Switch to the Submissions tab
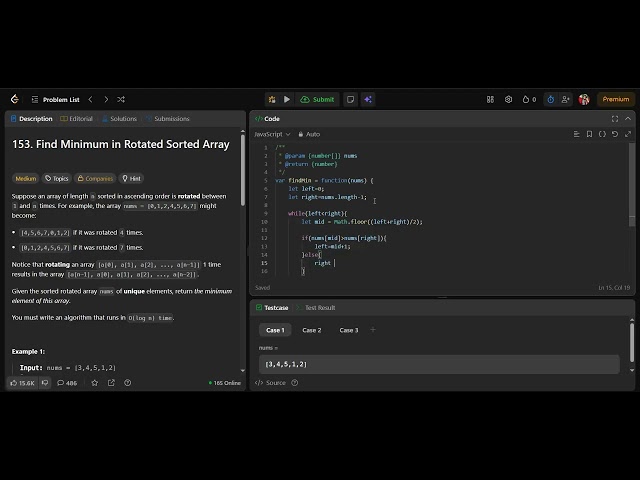640x480 pixels. point(167,119)
